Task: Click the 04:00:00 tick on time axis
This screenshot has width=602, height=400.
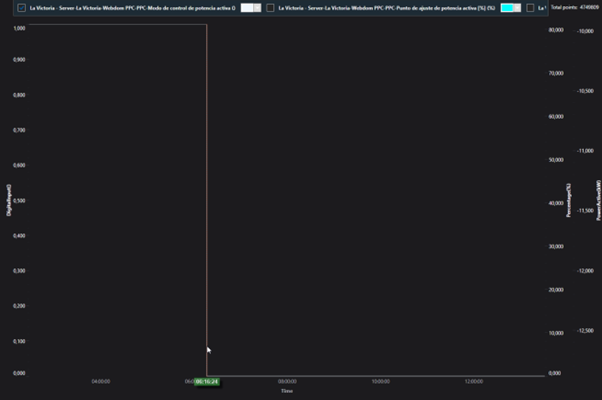Action: pos(100,381)
